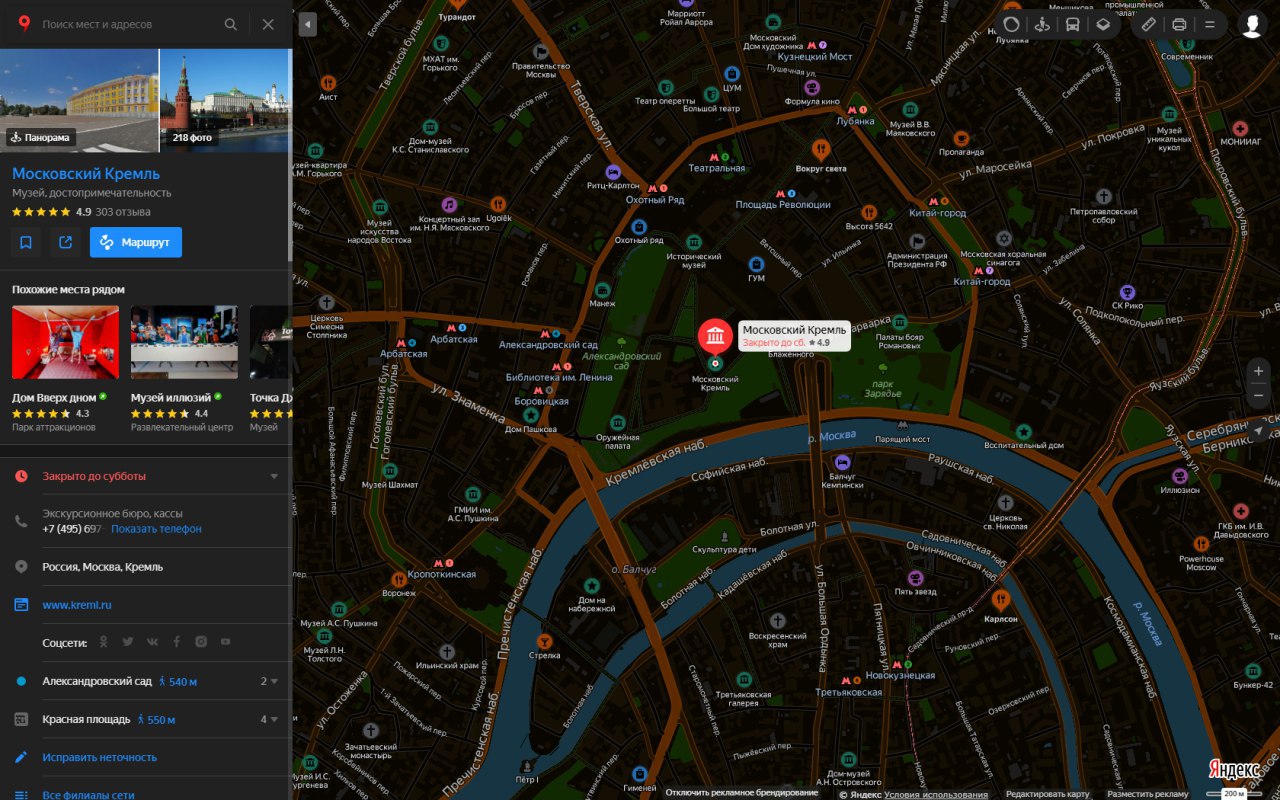Viewport: 1280px width, 800px height.
Task: Expand Александровский сад metro exits dropdown
Action: pos(270,681)
